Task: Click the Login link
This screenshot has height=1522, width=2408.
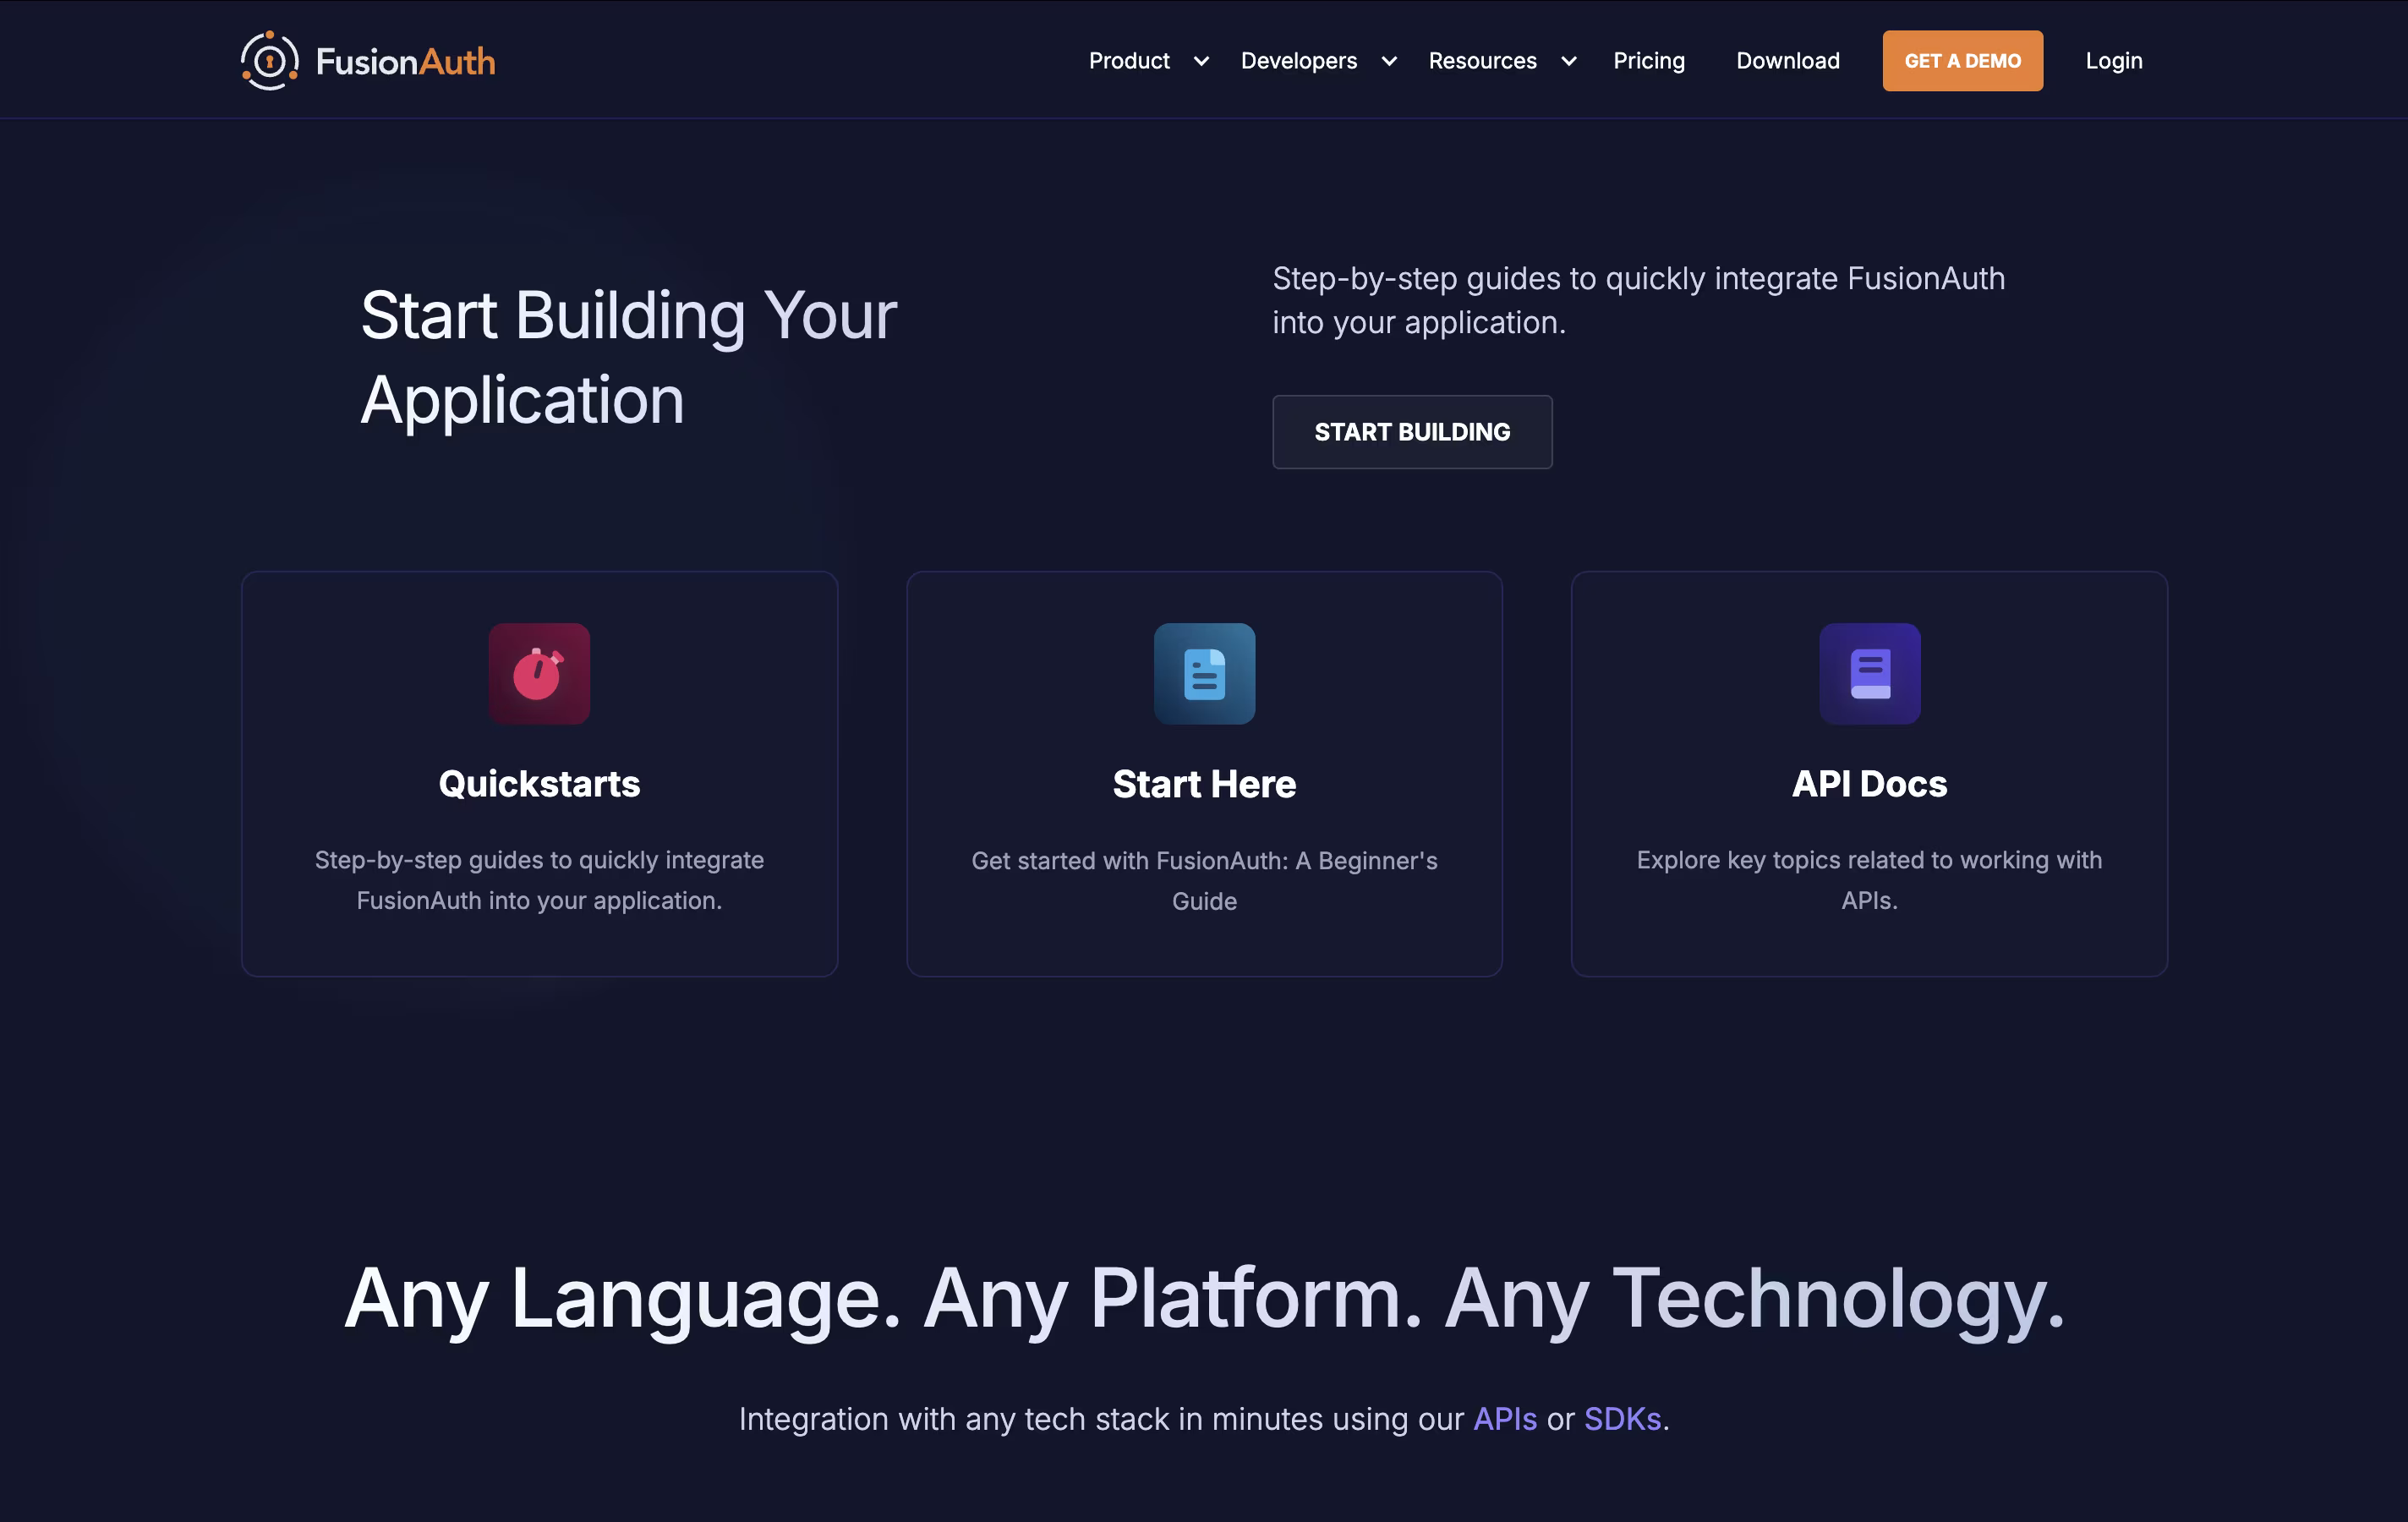Action: click(2113, 61)
